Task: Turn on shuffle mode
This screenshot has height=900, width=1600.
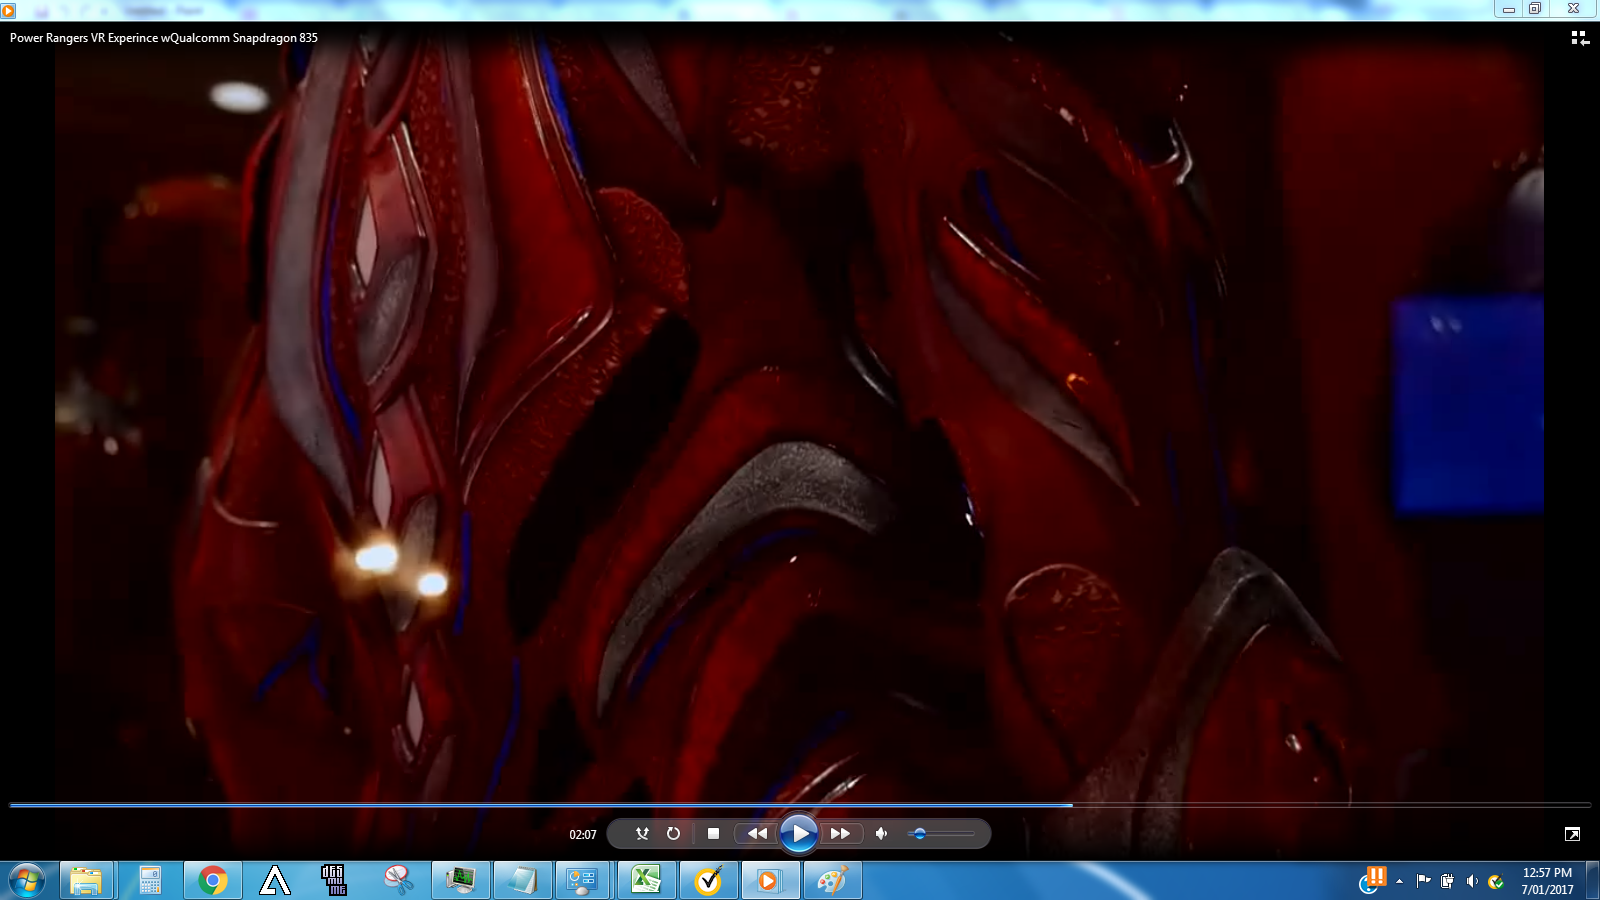Action: pos(642,833)
